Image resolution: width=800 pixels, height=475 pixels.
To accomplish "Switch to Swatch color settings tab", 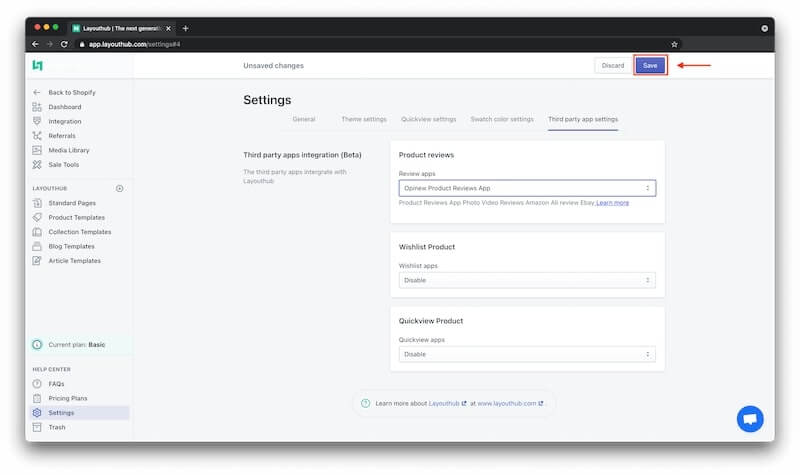I will 502,119.
